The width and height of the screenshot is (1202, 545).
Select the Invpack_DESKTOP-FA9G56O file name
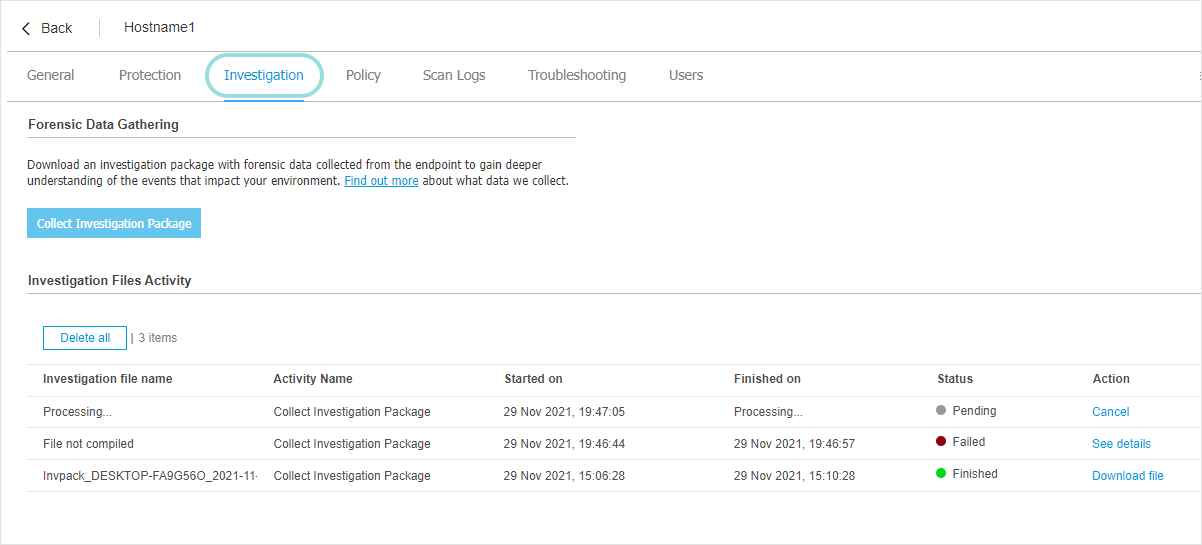(x=150, y=476)
